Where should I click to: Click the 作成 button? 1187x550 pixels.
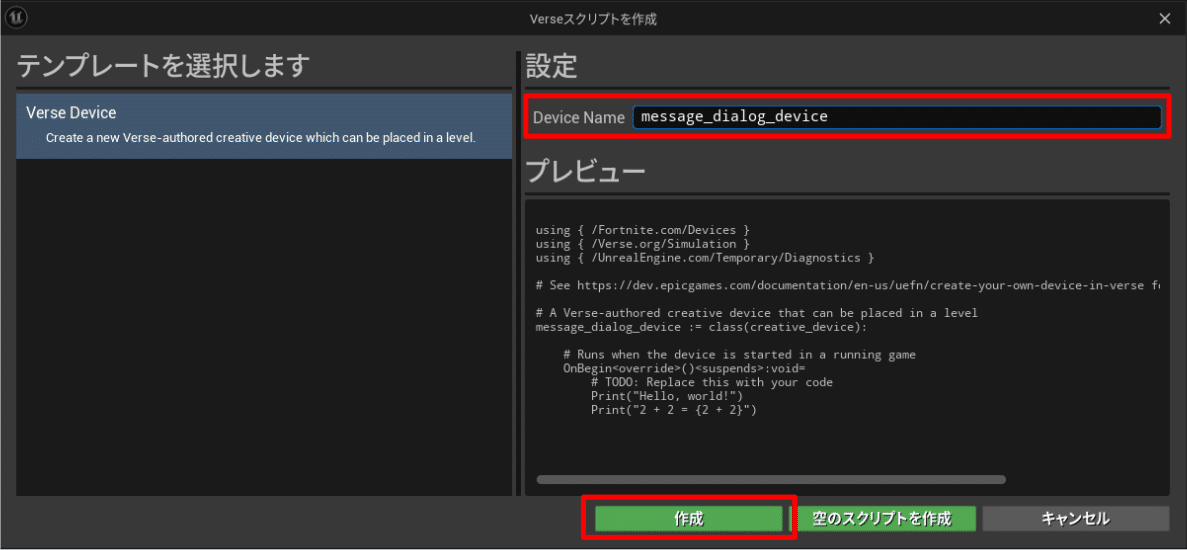pyautogui.click(x=688, y=518)
